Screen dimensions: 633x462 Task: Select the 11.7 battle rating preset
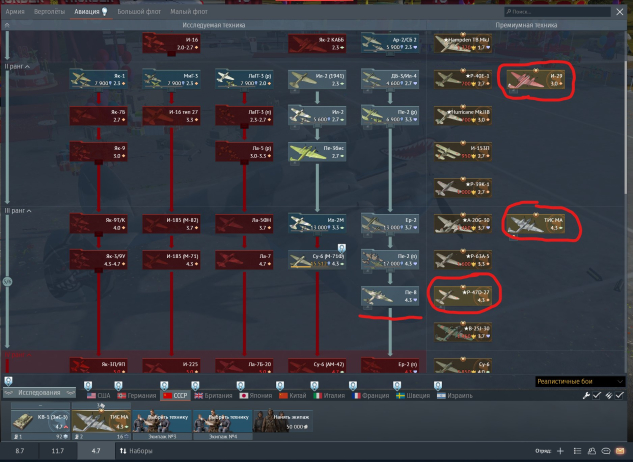57,452
